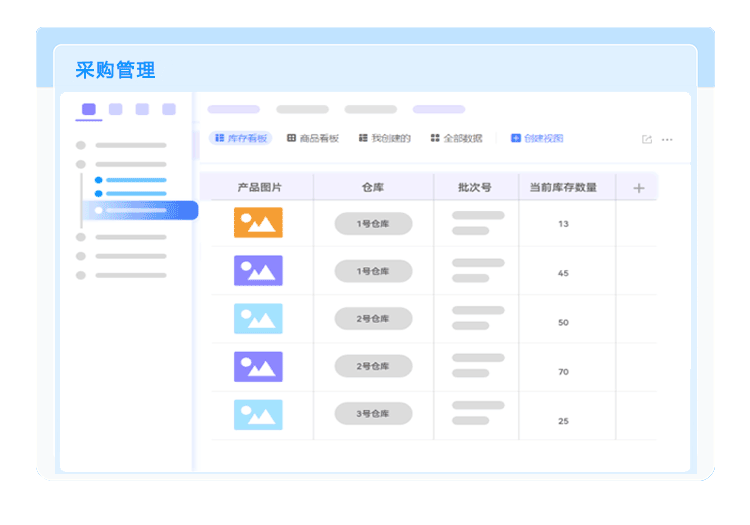
Task: Open the three-dot more options menu
Action: coord(667,139)
